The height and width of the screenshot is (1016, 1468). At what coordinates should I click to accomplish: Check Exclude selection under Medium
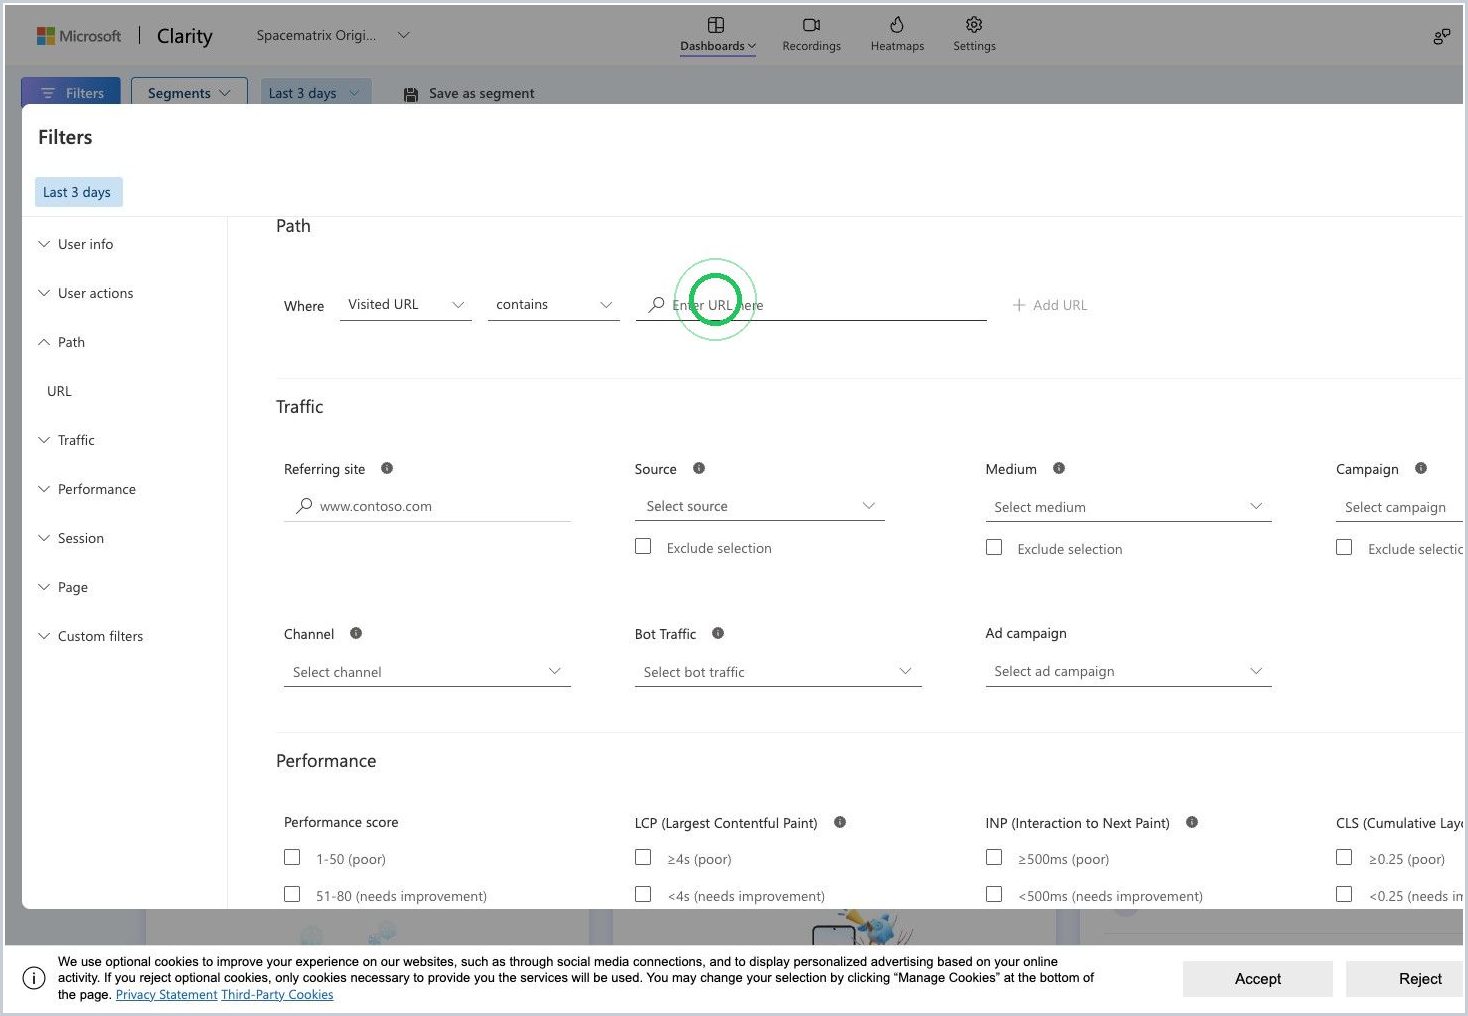pyautogui.click(x=994, y=547)
